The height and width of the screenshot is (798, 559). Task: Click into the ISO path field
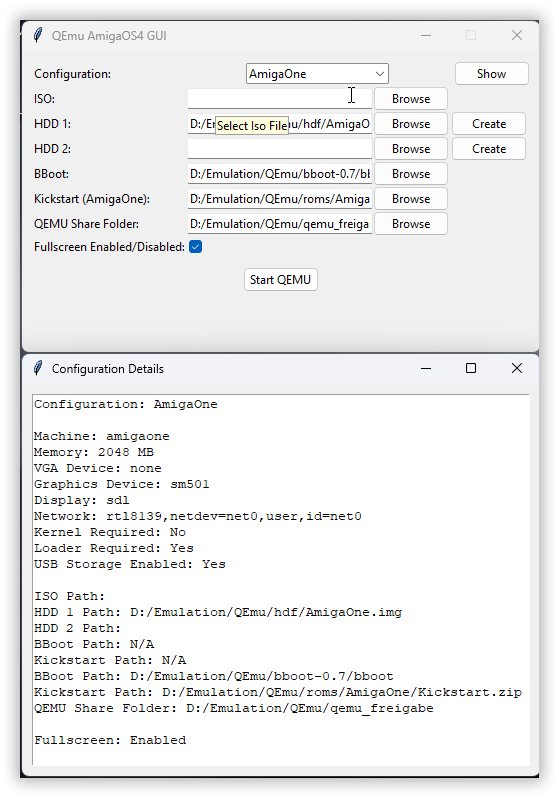[280, 99]
